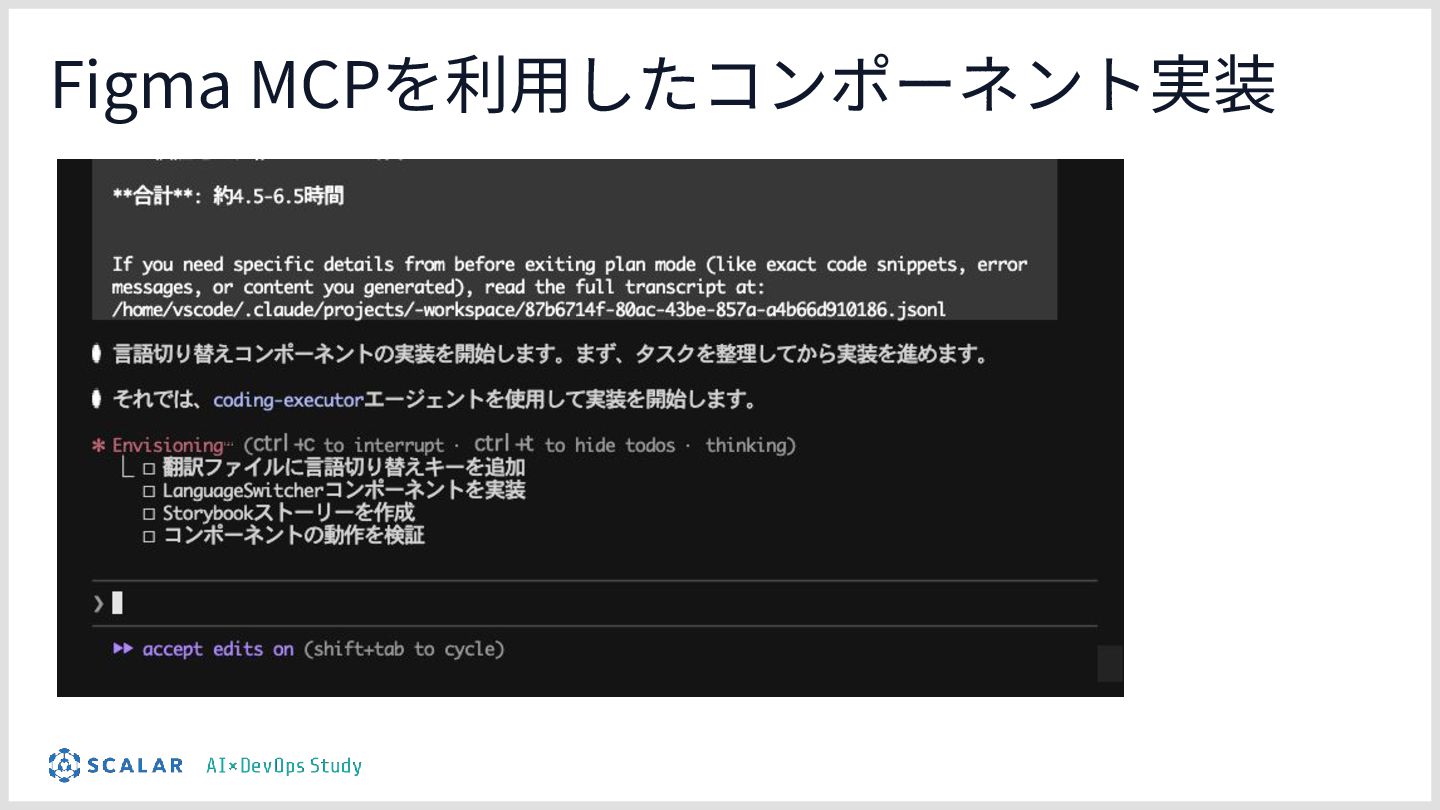Click bullet before それでは coding-executor message

(x=96, y=399)
